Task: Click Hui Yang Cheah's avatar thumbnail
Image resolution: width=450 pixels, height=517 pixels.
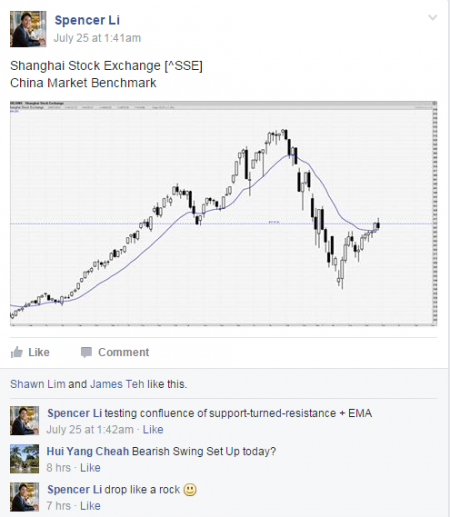Action: 24,459
